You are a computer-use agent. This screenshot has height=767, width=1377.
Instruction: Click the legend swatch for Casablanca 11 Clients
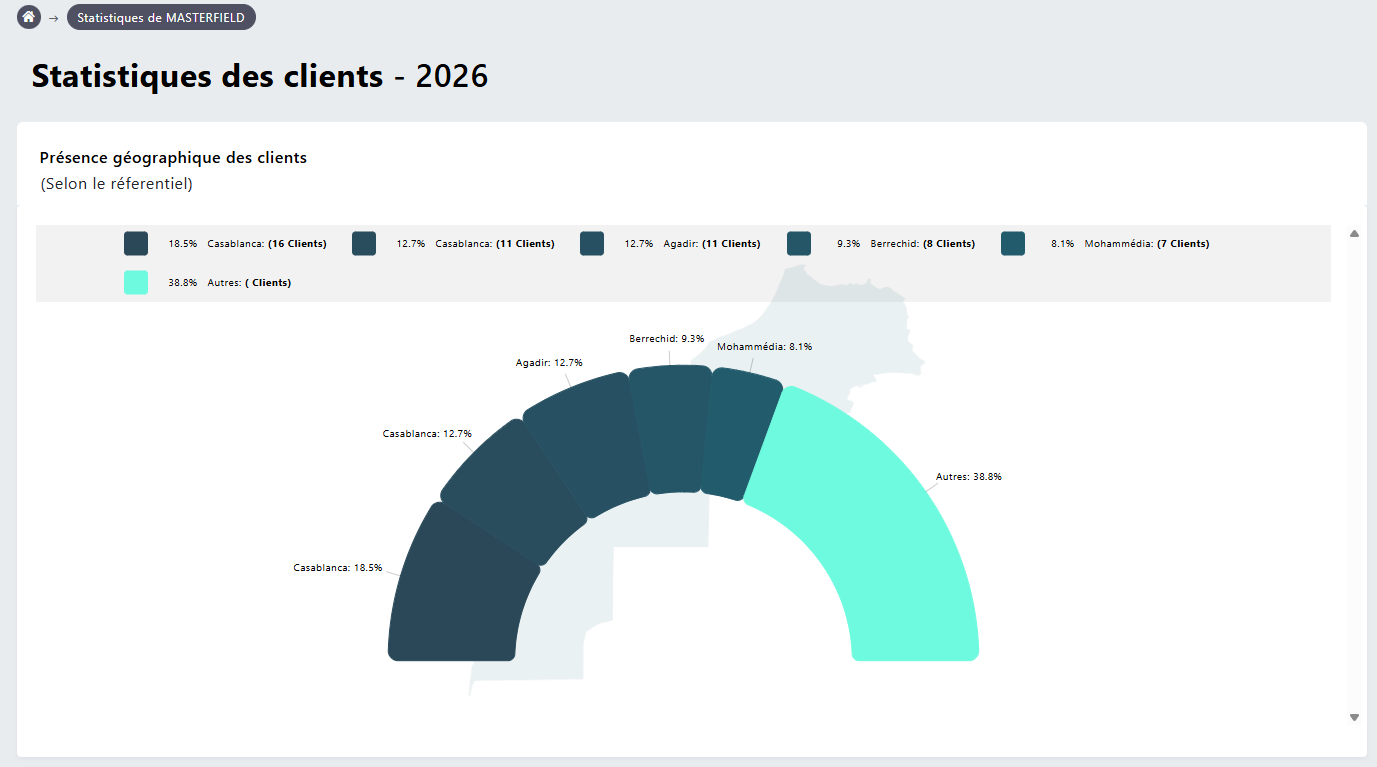pyautogui.click(x=364, y=244)
